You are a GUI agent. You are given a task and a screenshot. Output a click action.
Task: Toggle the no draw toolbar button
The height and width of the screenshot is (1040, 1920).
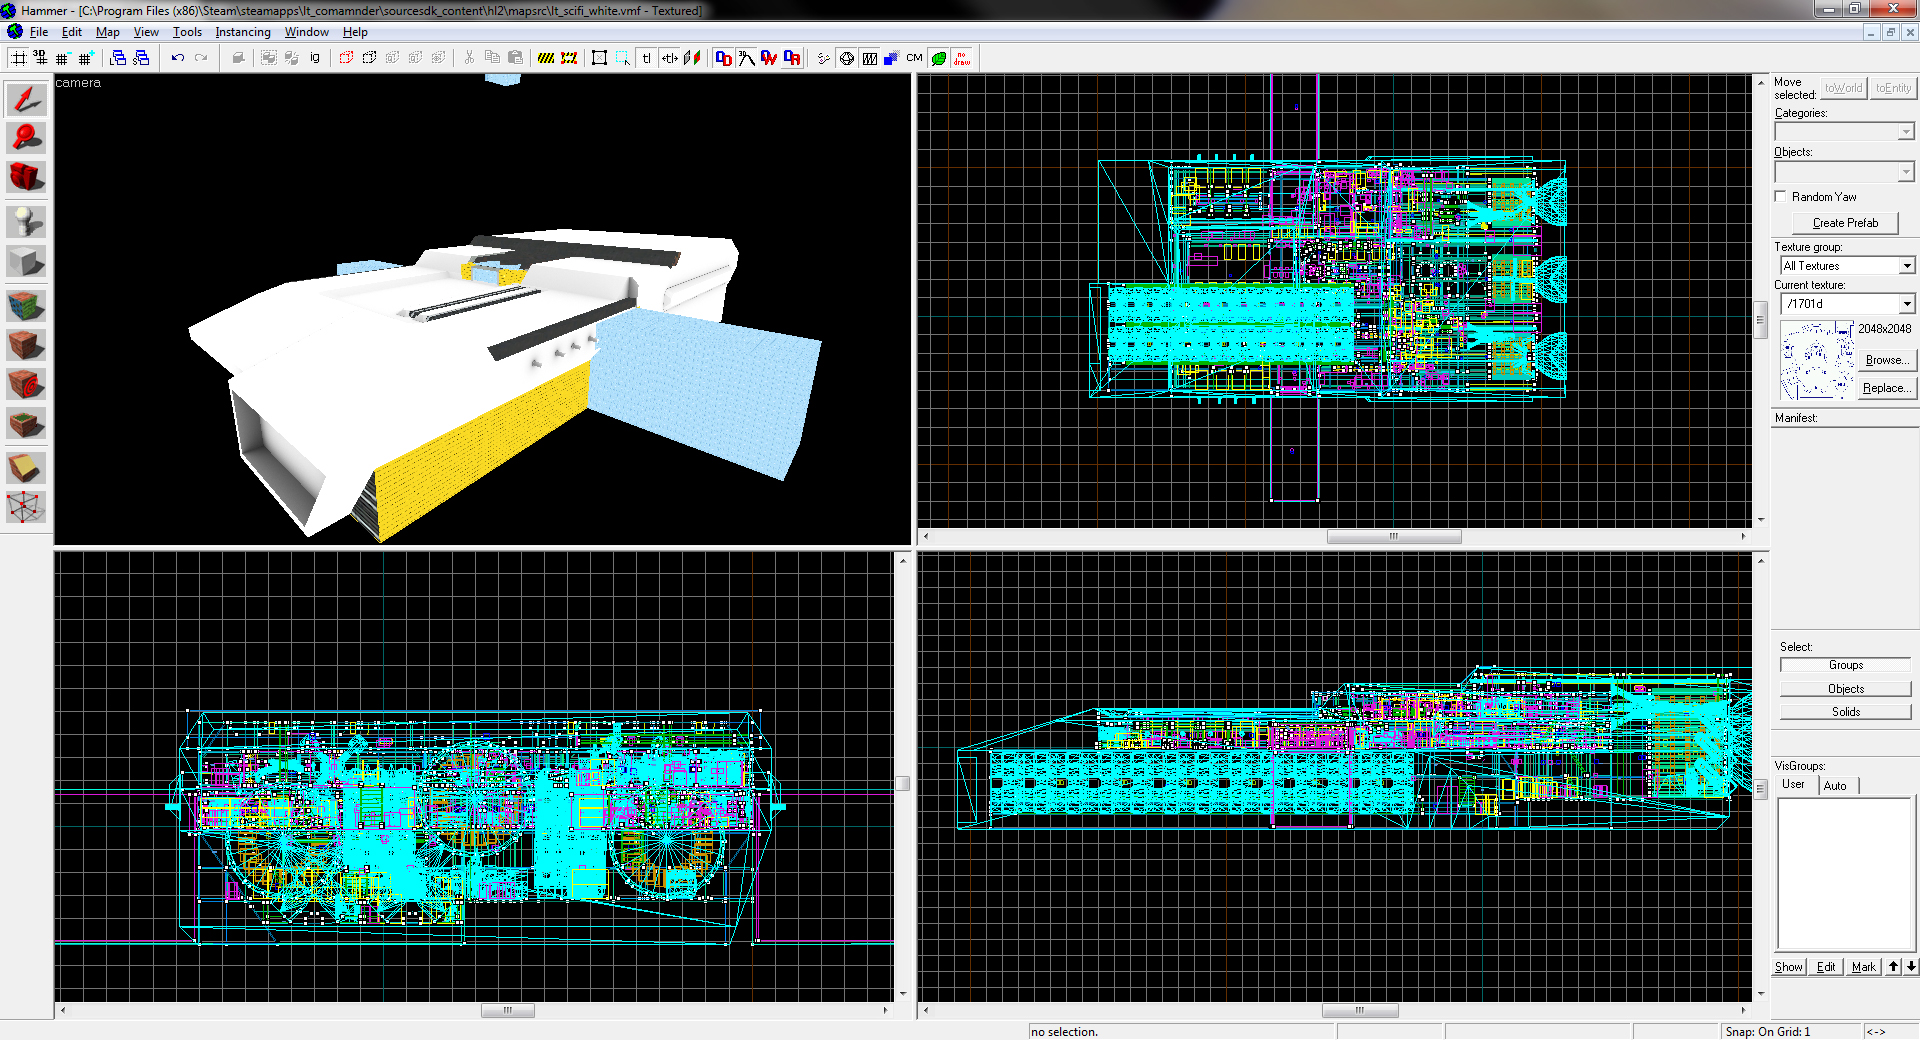pyautogui.click(x=962, y=58)
